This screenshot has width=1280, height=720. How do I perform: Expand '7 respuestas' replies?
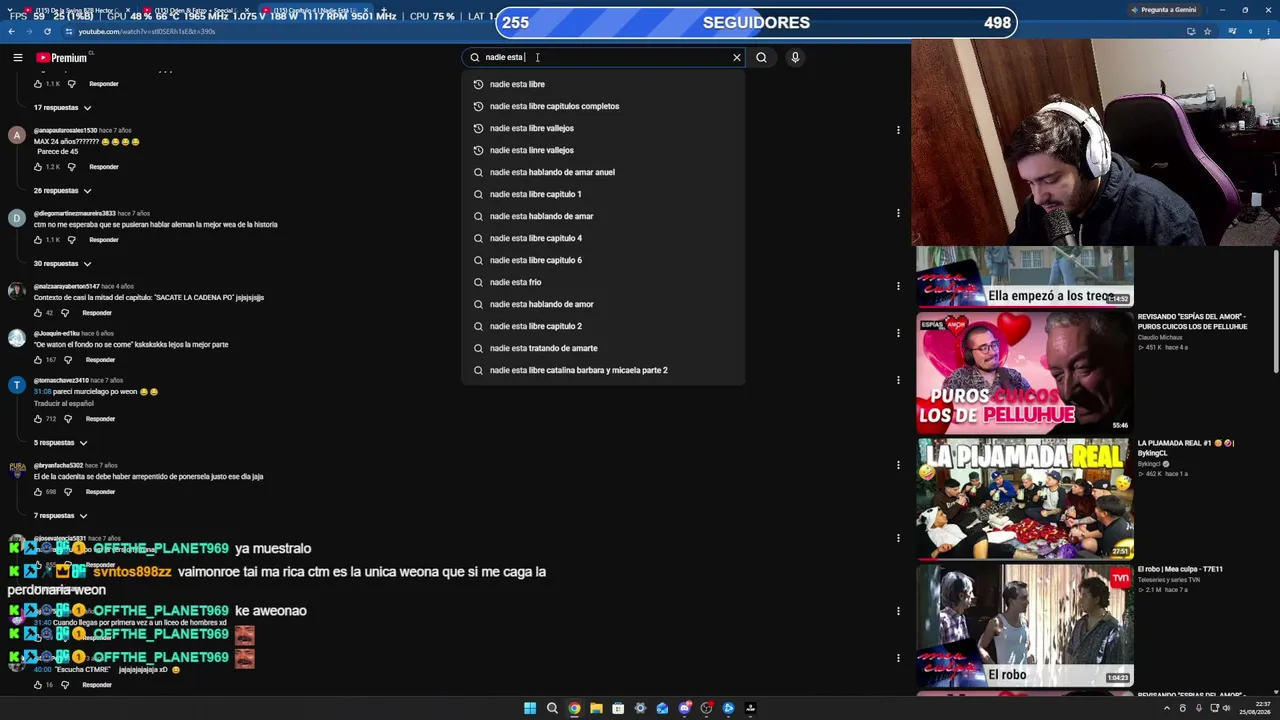click(60, 516)
